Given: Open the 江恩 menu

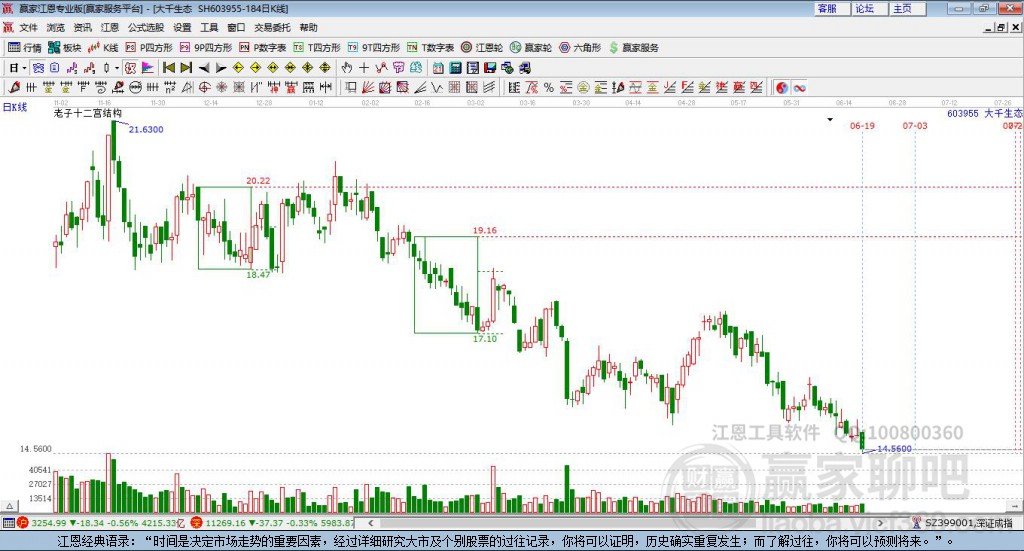Looking at the screenshot, I should coord(110,27).
